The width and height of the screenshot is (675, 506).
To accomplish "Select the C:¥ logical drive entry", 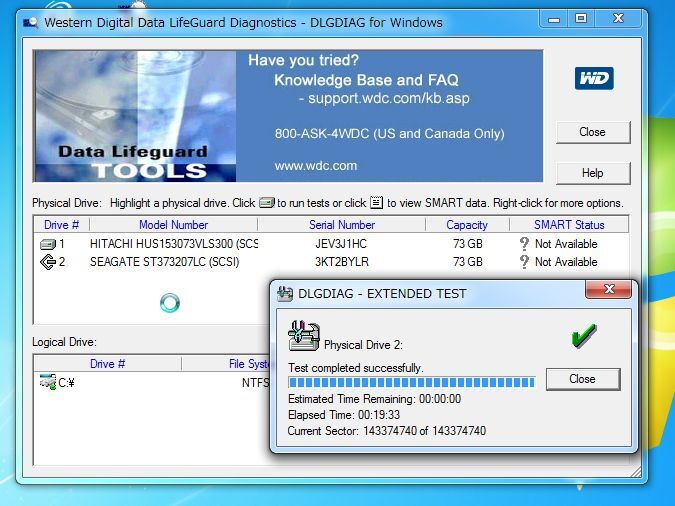I will [x=57, y=382].
